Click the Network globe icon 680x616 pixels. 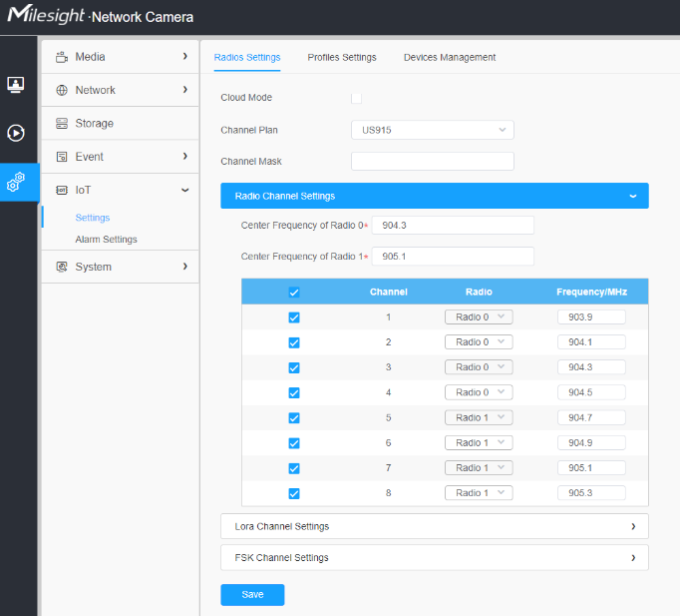pos(62,90)
